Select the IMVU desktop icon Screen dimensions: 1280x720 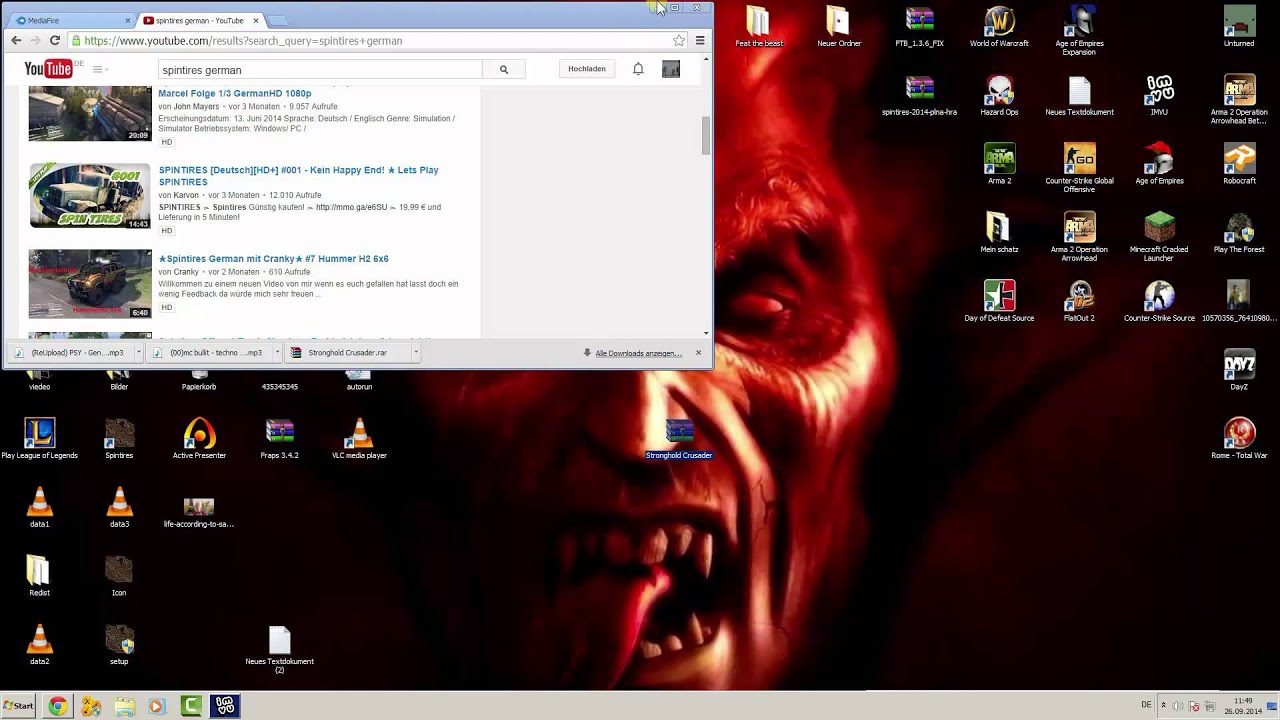[x=1159, y=96]
